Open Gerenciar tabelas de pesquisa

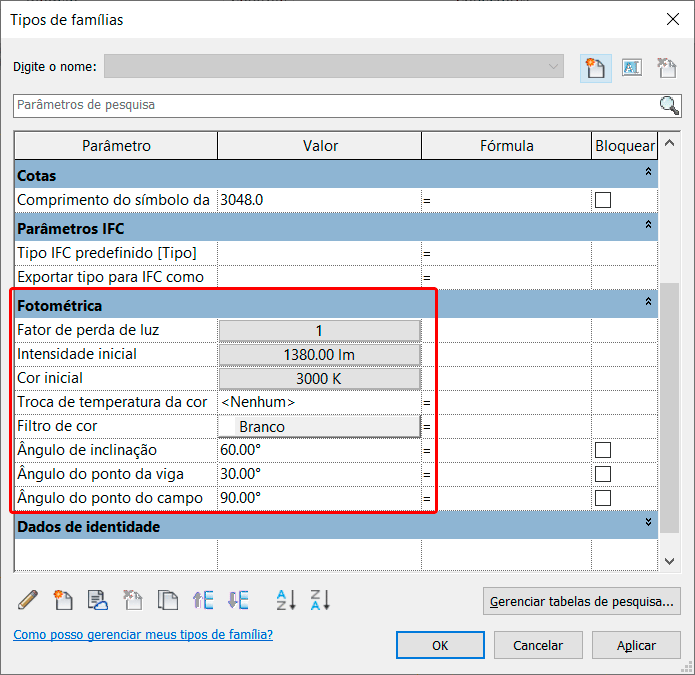pyautogui.click(x=582, y=601)
